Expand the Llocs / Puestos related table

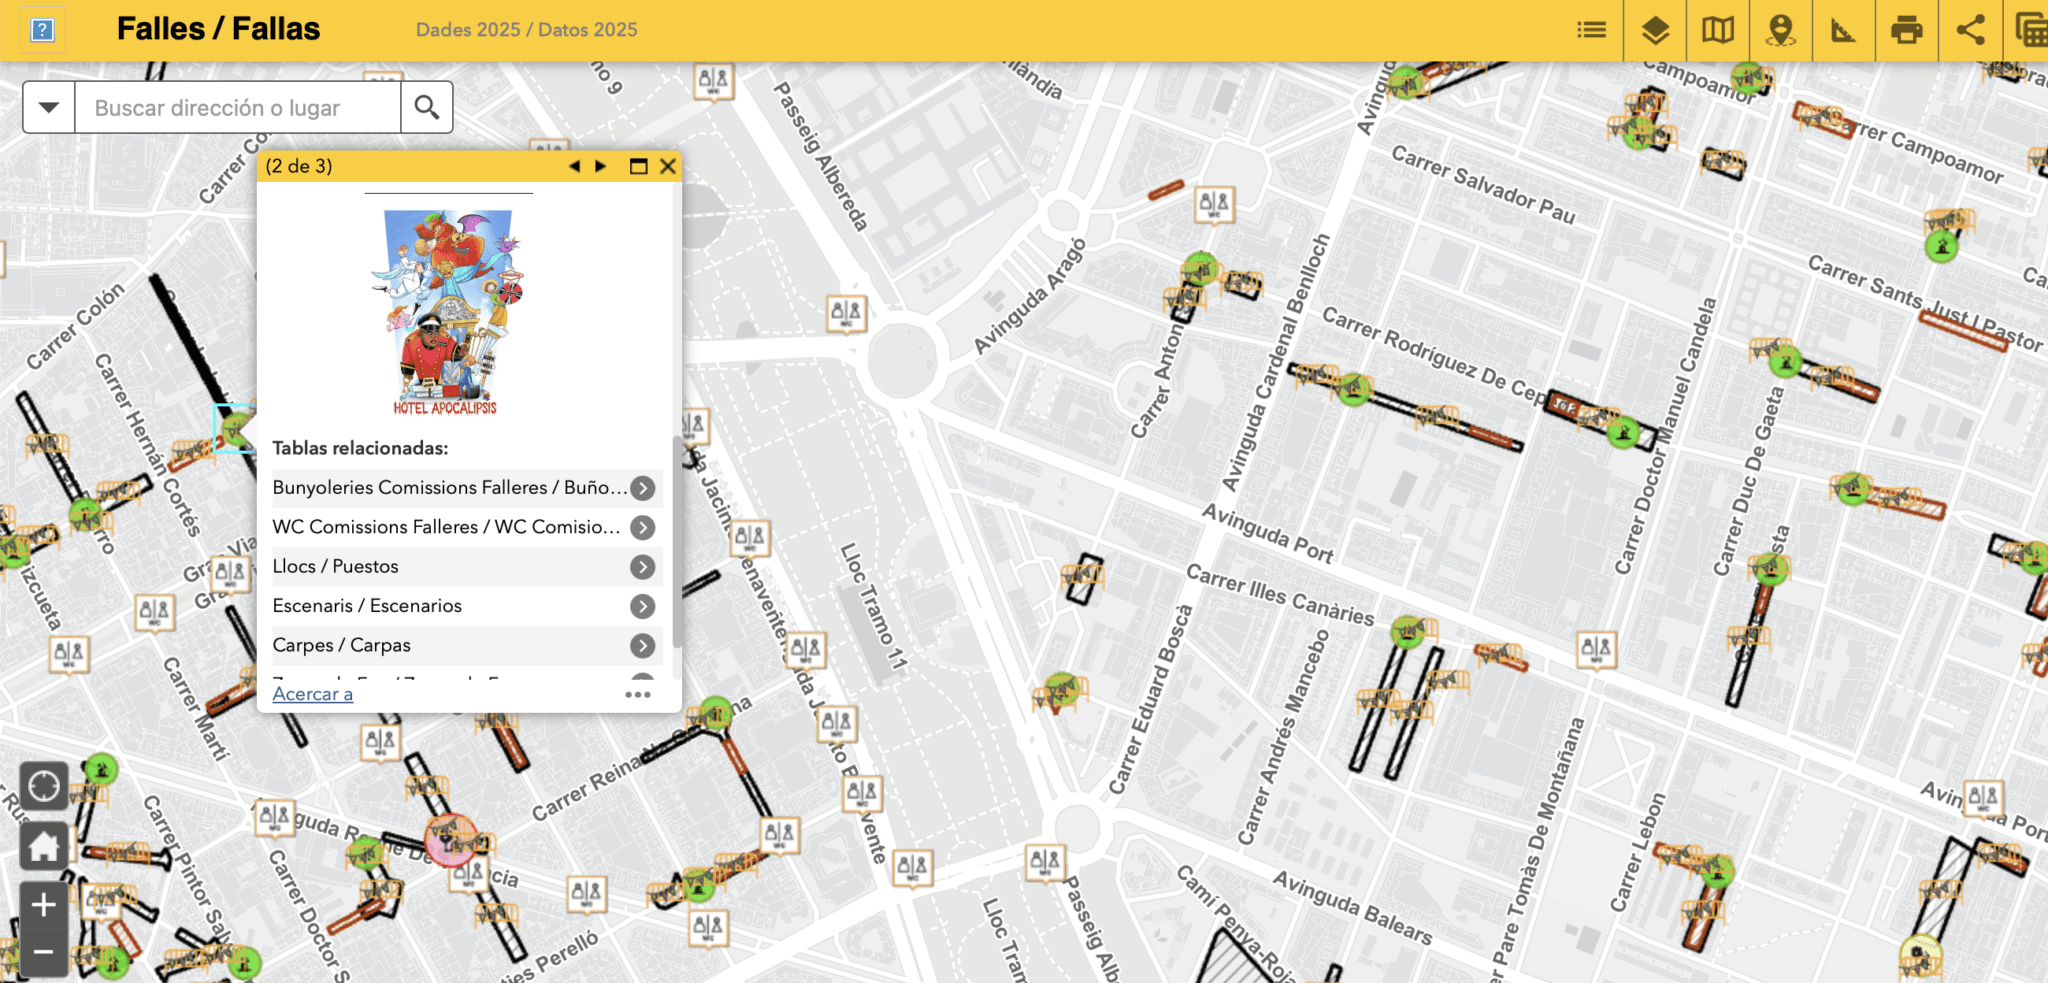tap(641, 567)
